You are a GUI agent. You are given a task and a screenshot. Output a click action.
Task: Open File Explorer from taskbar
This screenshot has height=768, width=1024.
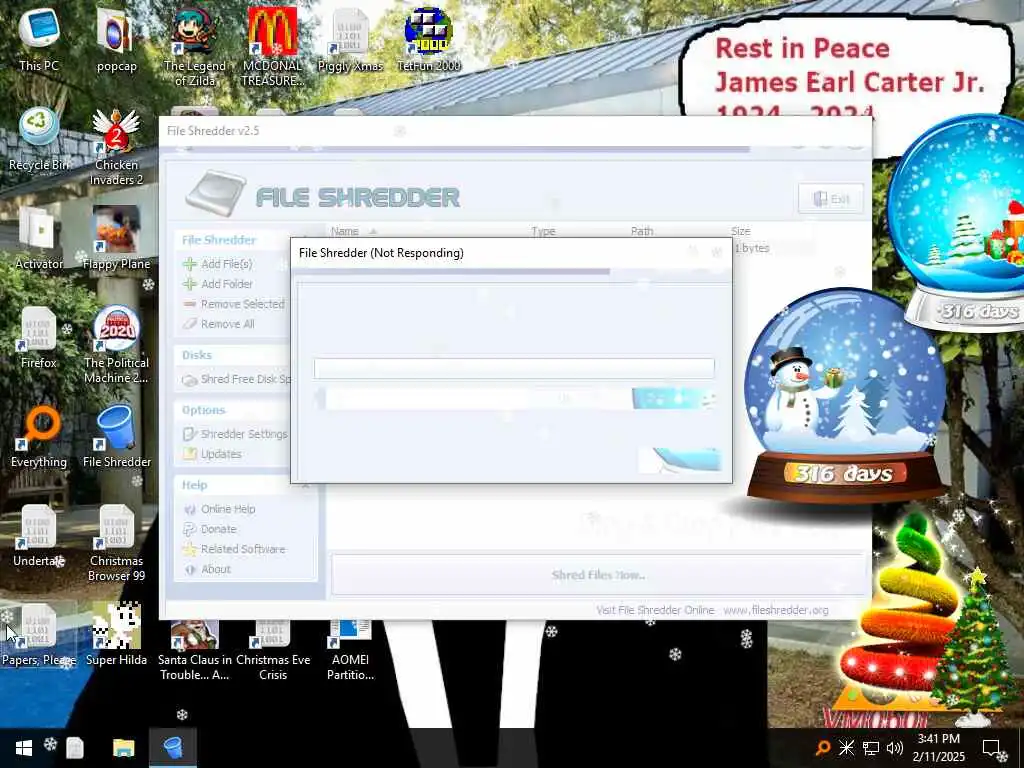pyautogui.click(x=123, y=748)
